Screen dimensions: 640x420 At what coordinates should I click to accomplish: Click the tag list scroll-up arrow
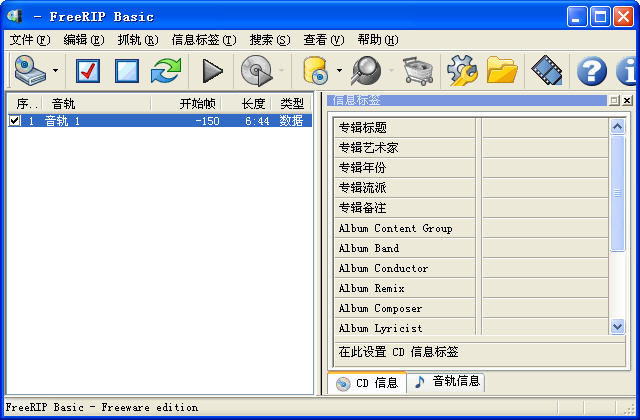(617, 127)
